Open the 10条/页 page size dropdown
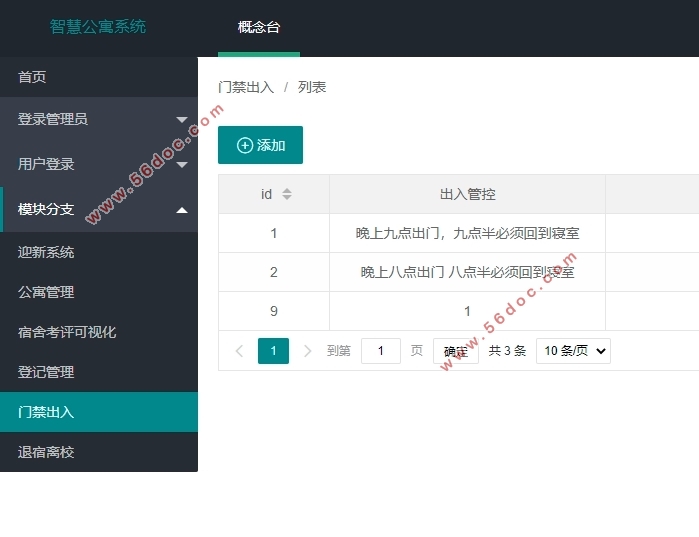This screenshot has width=699, height=537. [x=573, y=351]
